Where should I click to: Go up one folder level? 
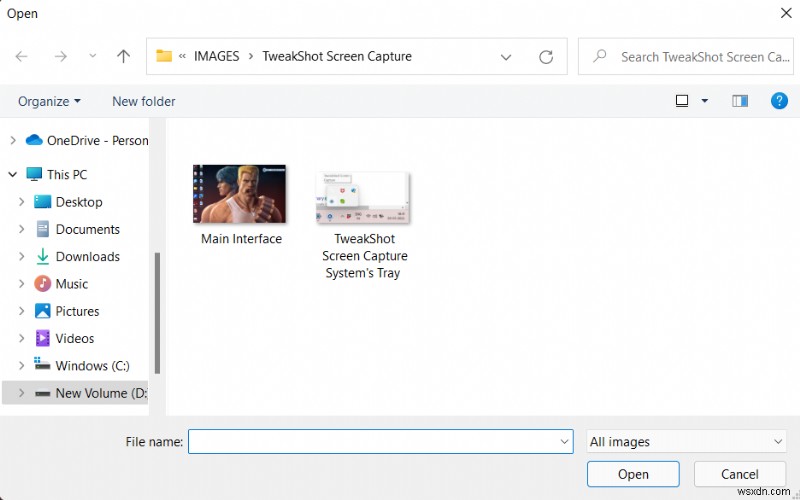coord(123,56)
